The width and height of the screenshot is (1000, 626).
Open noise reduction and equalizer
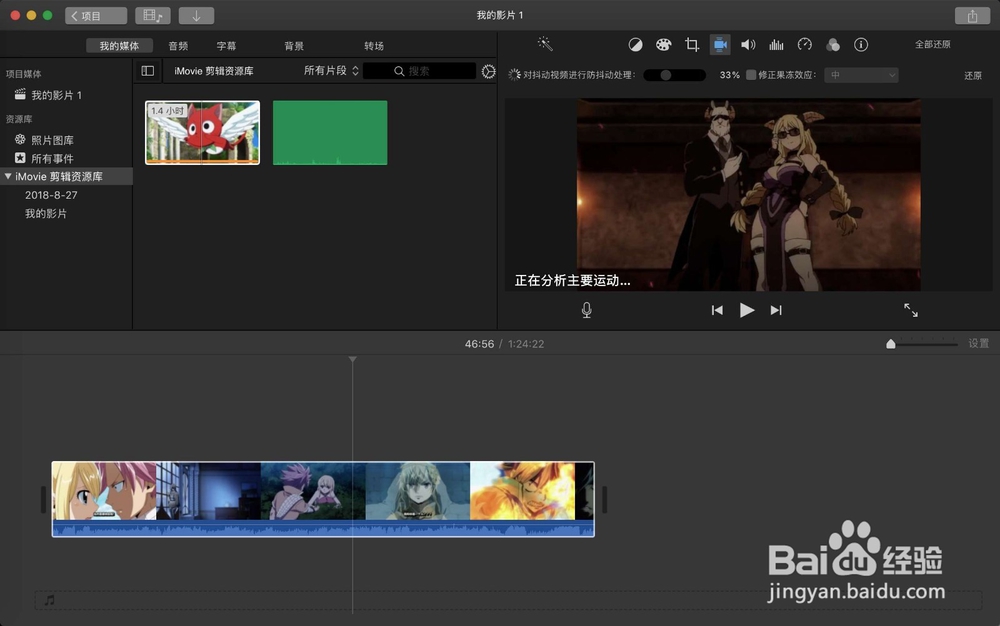[x=776, y=45]
